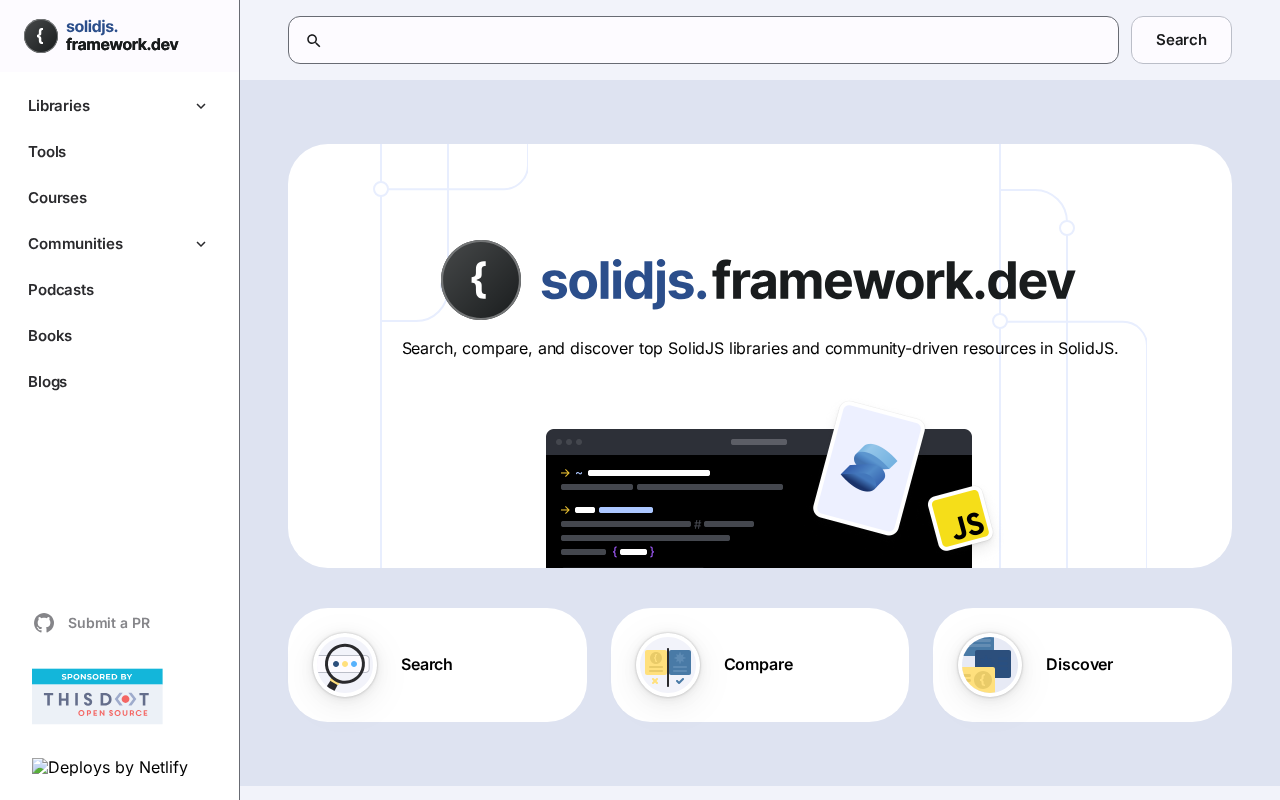
Task: Click the Search button
Action: pyautogui.click(x=1181, y=40)
